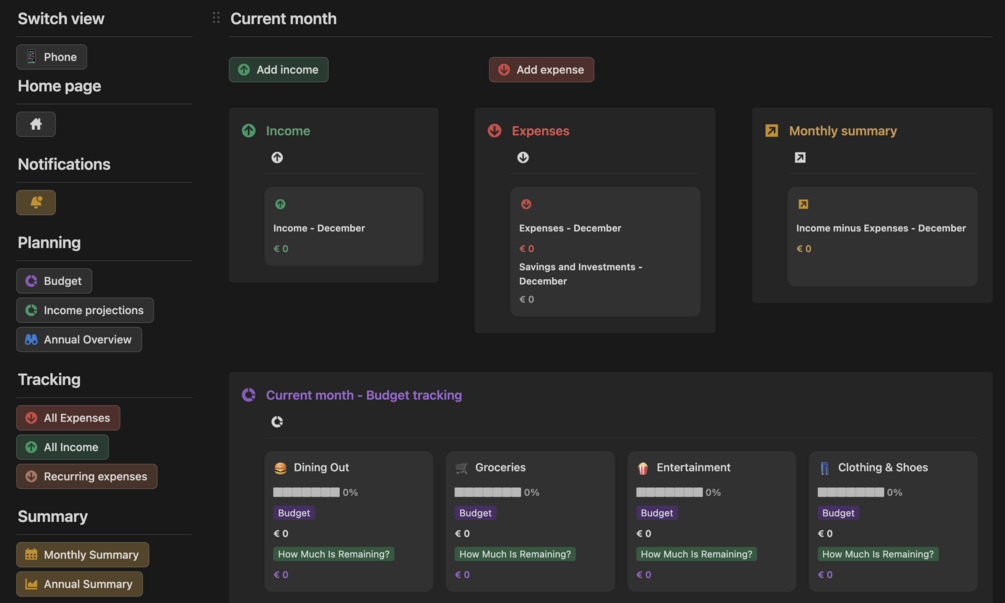Viewport: 1005px width, 603px height.
Task: Click the six-dot drag handle beside Current month
Action: coord(216,18)
